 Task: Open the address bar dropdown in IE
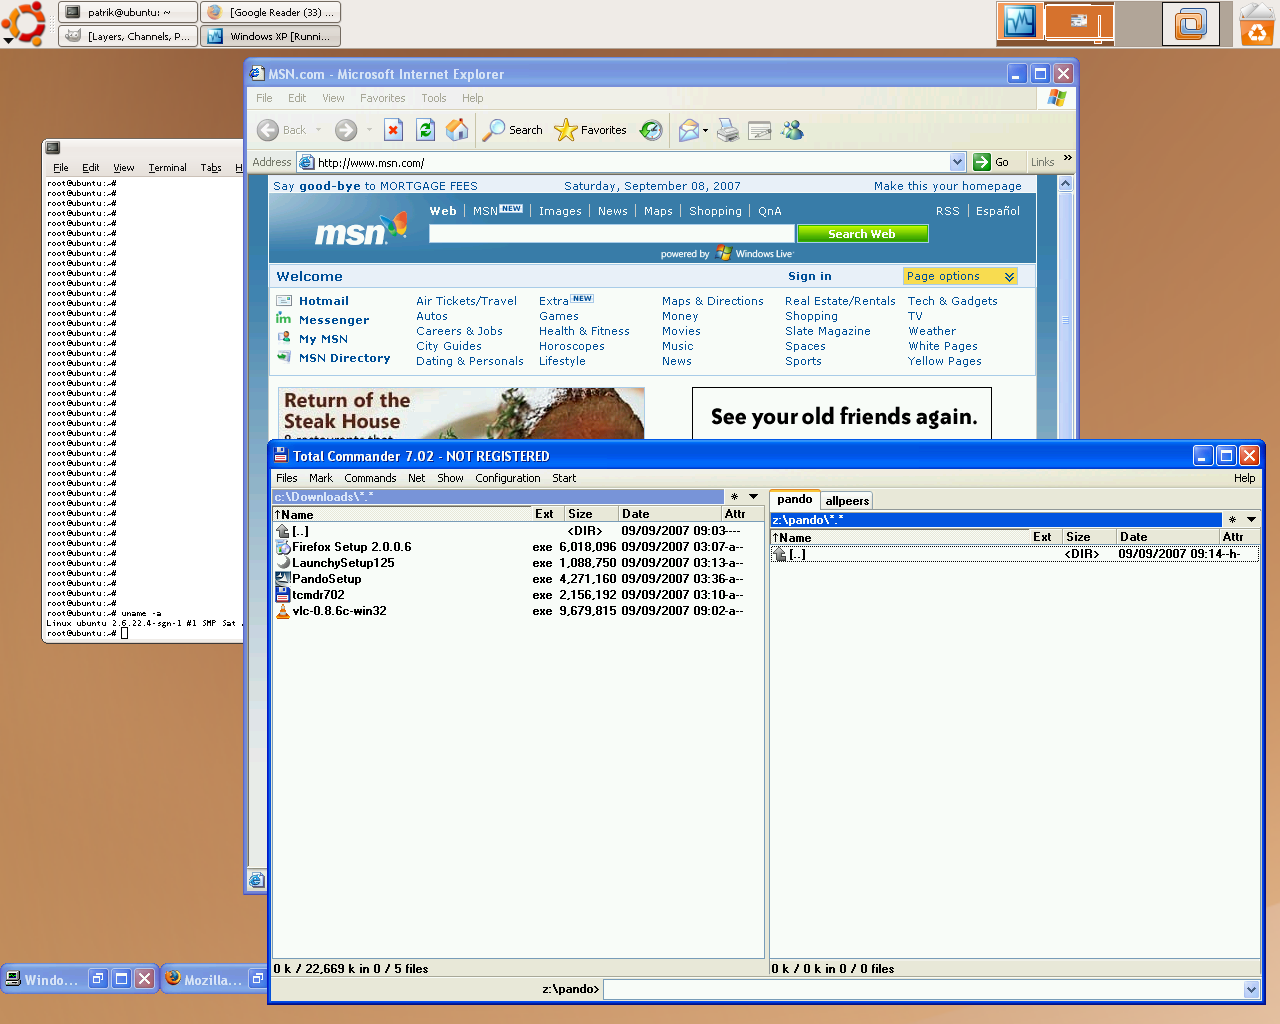[x=957, y=162]
